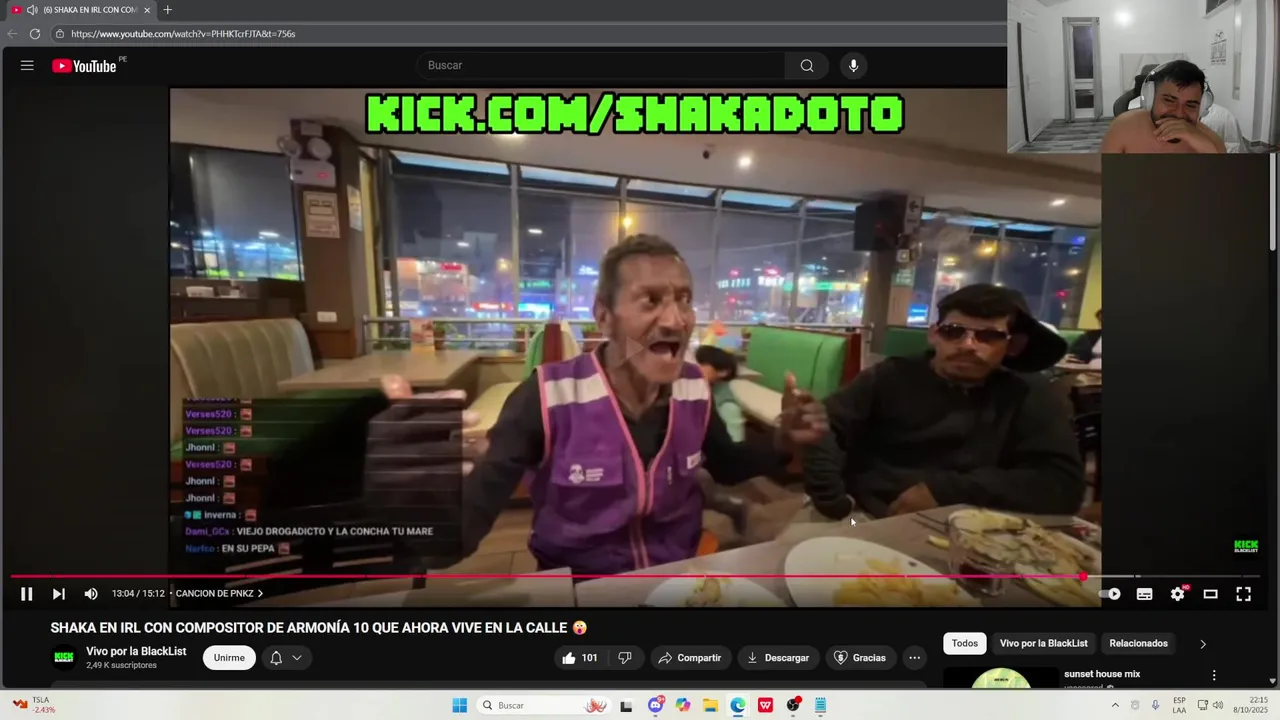Image resolution: width=1280 pixels, height=720 pixels.
Task: Like the video with 101 likes
Action: tap(580, 658)
